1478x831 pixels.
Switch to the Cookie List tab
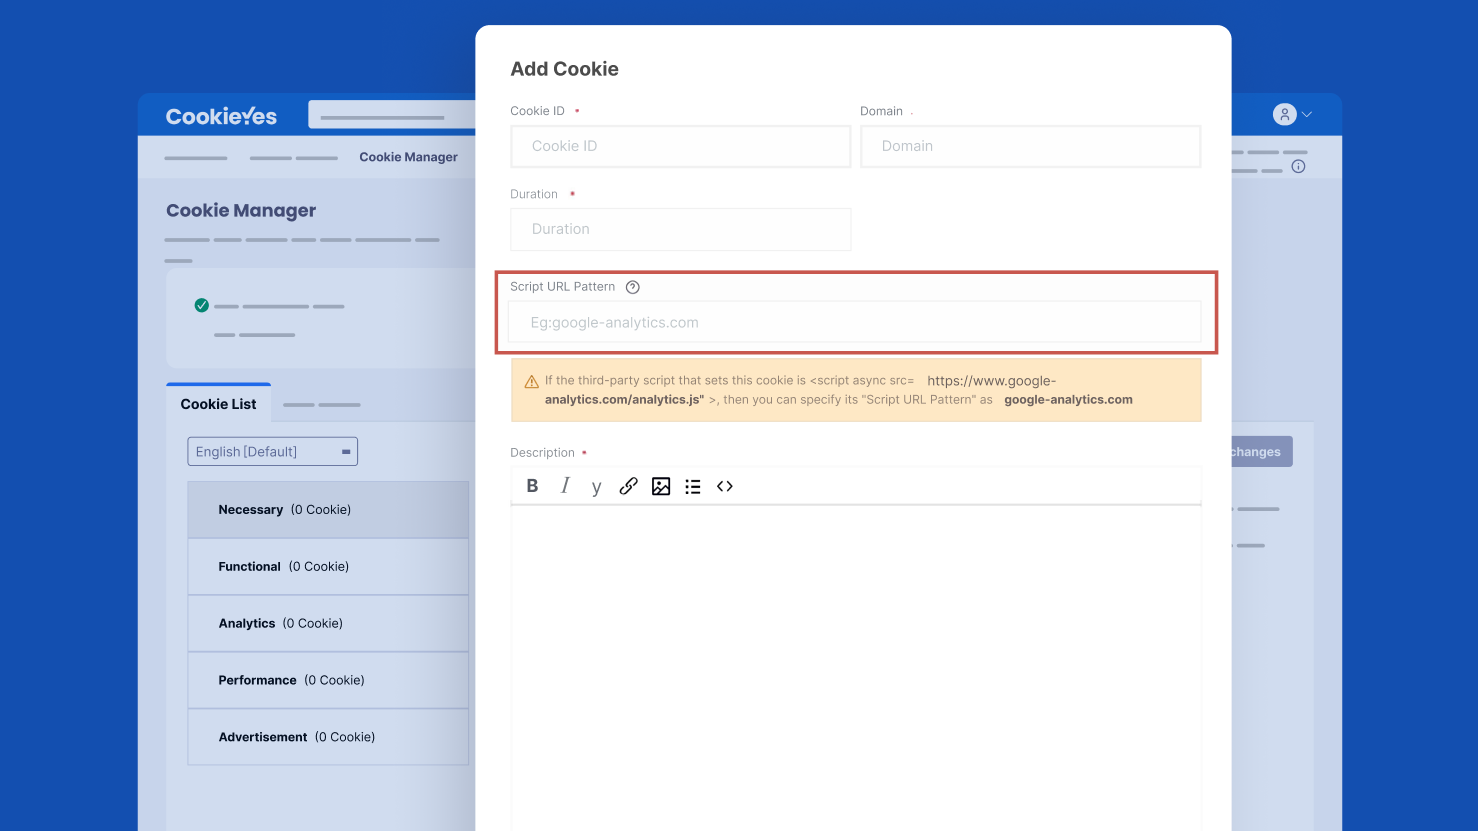pyautogui.click(x=219, y=404)
